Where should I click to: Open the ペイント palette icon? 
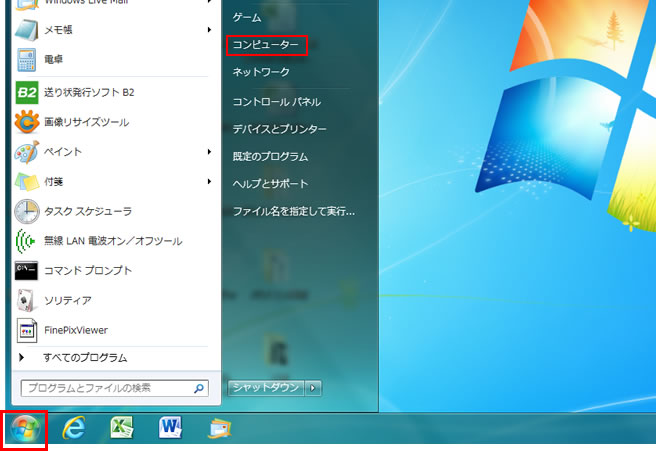pos(27,152)
